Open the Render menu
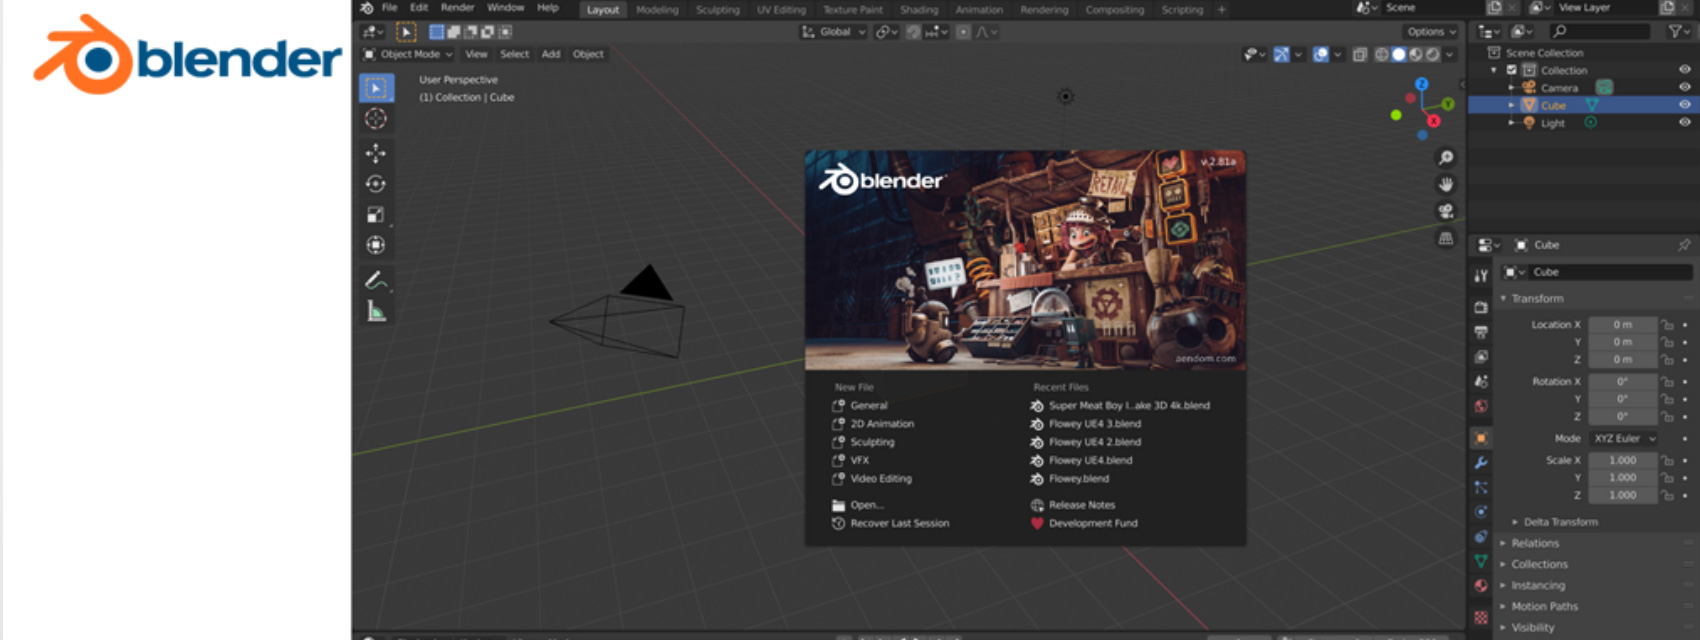Viewport: 1700px width, 640px height. pos(457,8)
